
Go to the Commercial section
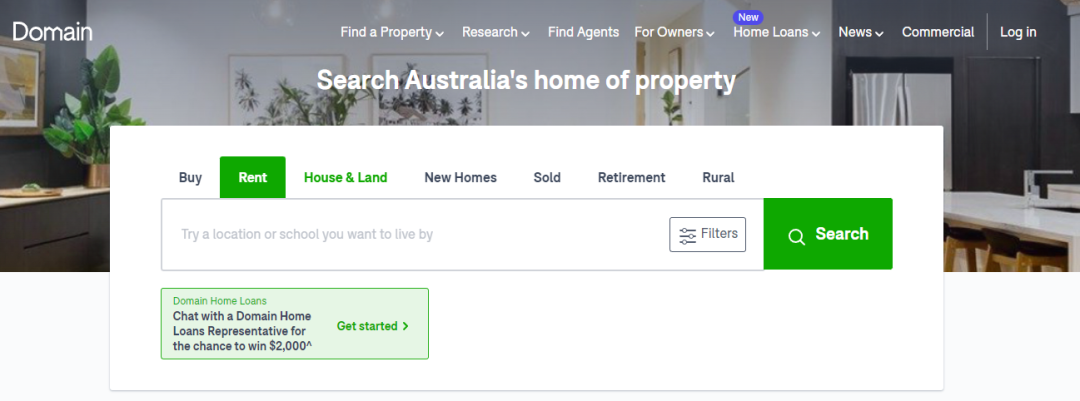(937, 32)
